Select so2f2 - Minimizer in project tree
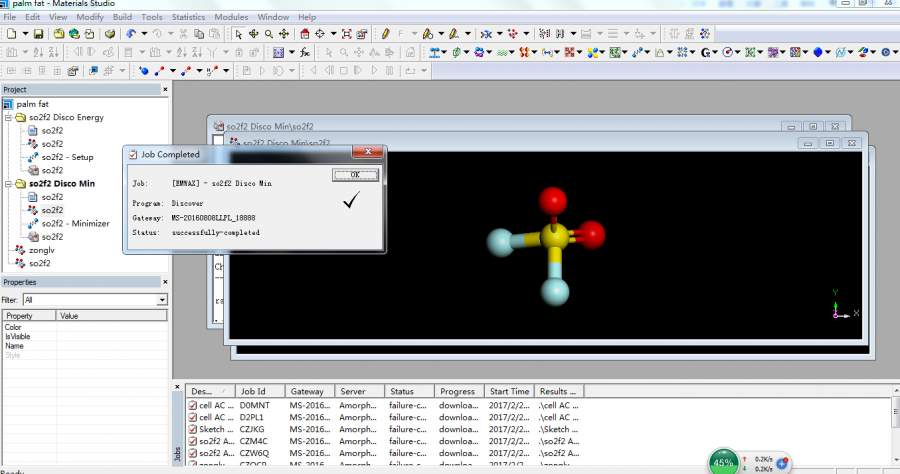Viewport: 900px width, 474px height. click(75, 223)
